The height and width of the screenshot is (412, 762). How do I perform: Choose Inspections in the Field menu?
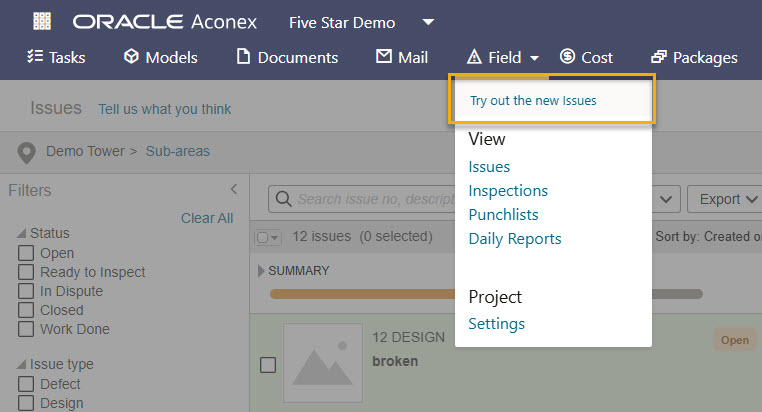[x=508, y=191]
